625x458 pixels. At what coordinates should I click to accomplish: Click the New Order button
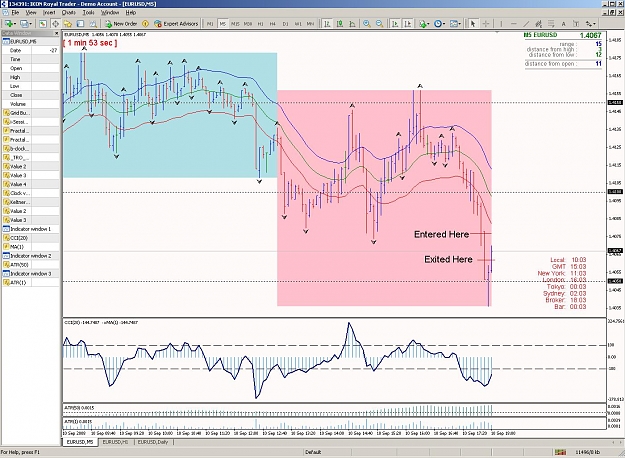(121, 24)
